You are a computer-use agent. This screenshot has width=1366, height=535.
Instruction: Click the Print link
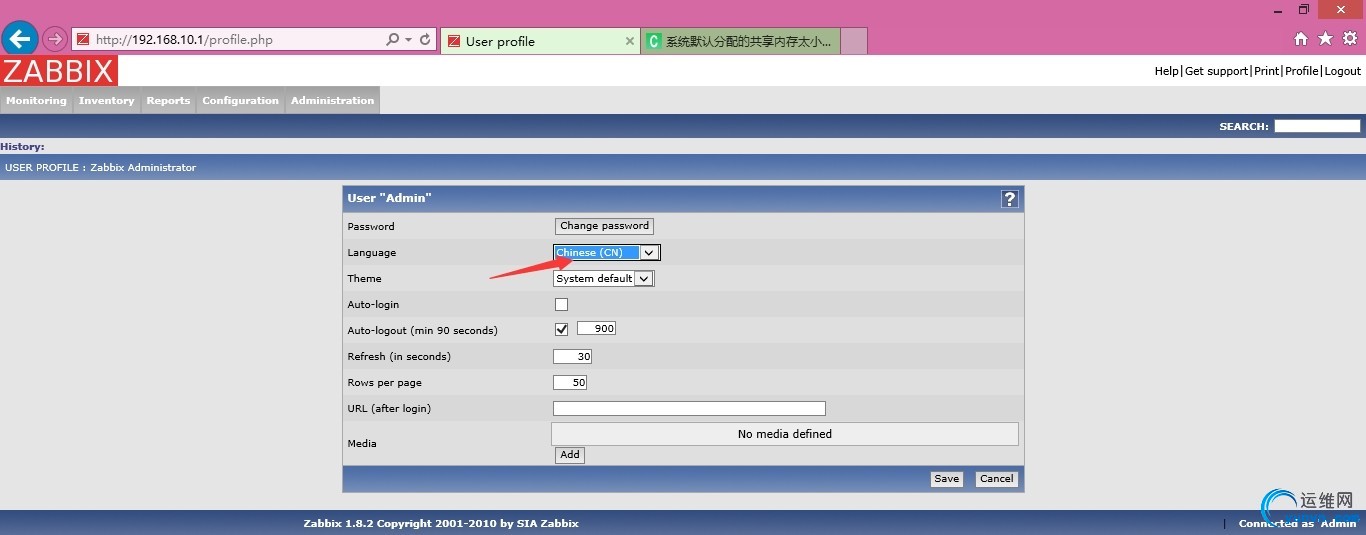(1266, 71)
